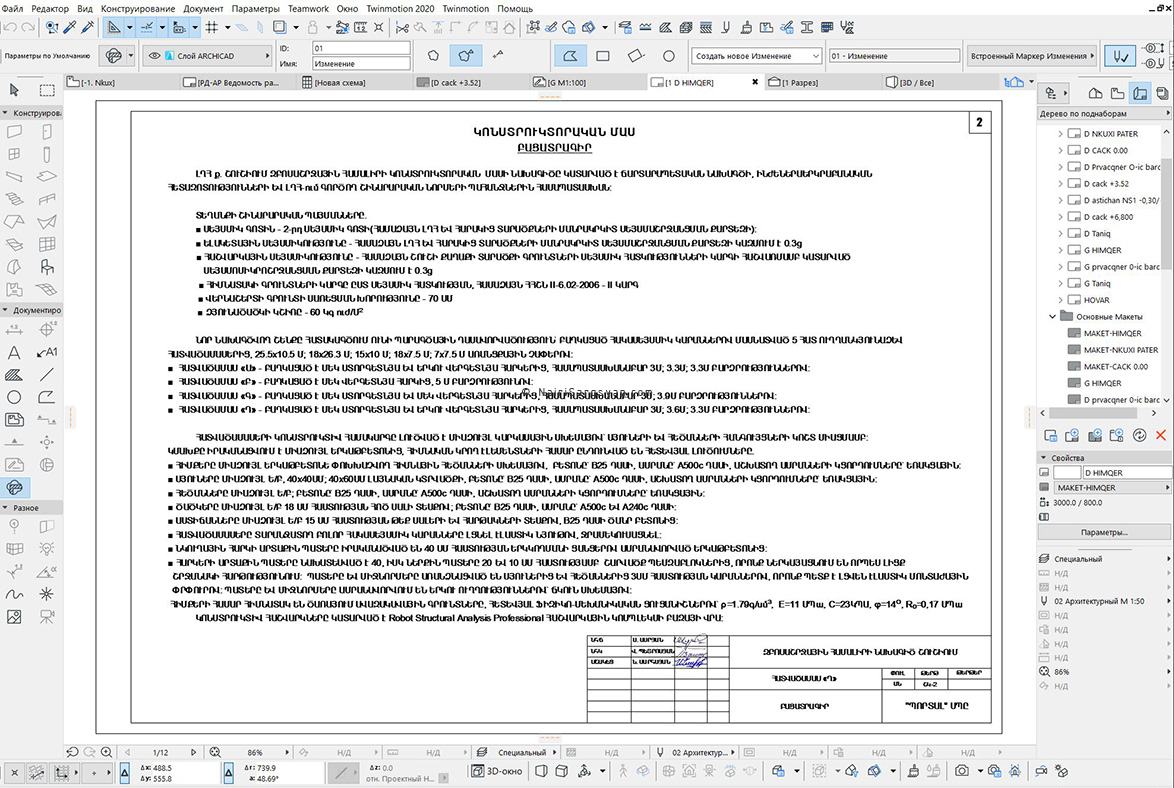
Task: Open 'Встроенный Маркер Изменения' dropdown
Action: (x=1032, y=56)
